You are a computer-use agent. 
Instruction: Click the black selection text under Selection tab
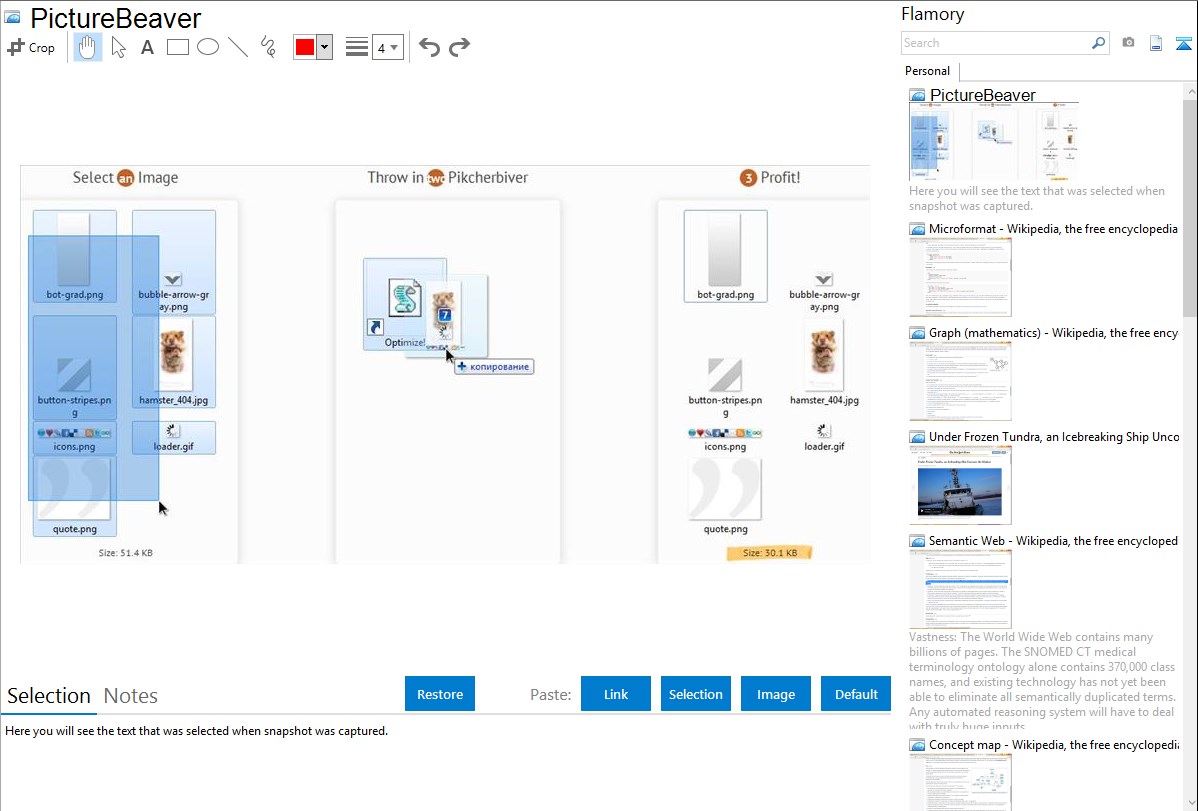click(x=196, y=732)
